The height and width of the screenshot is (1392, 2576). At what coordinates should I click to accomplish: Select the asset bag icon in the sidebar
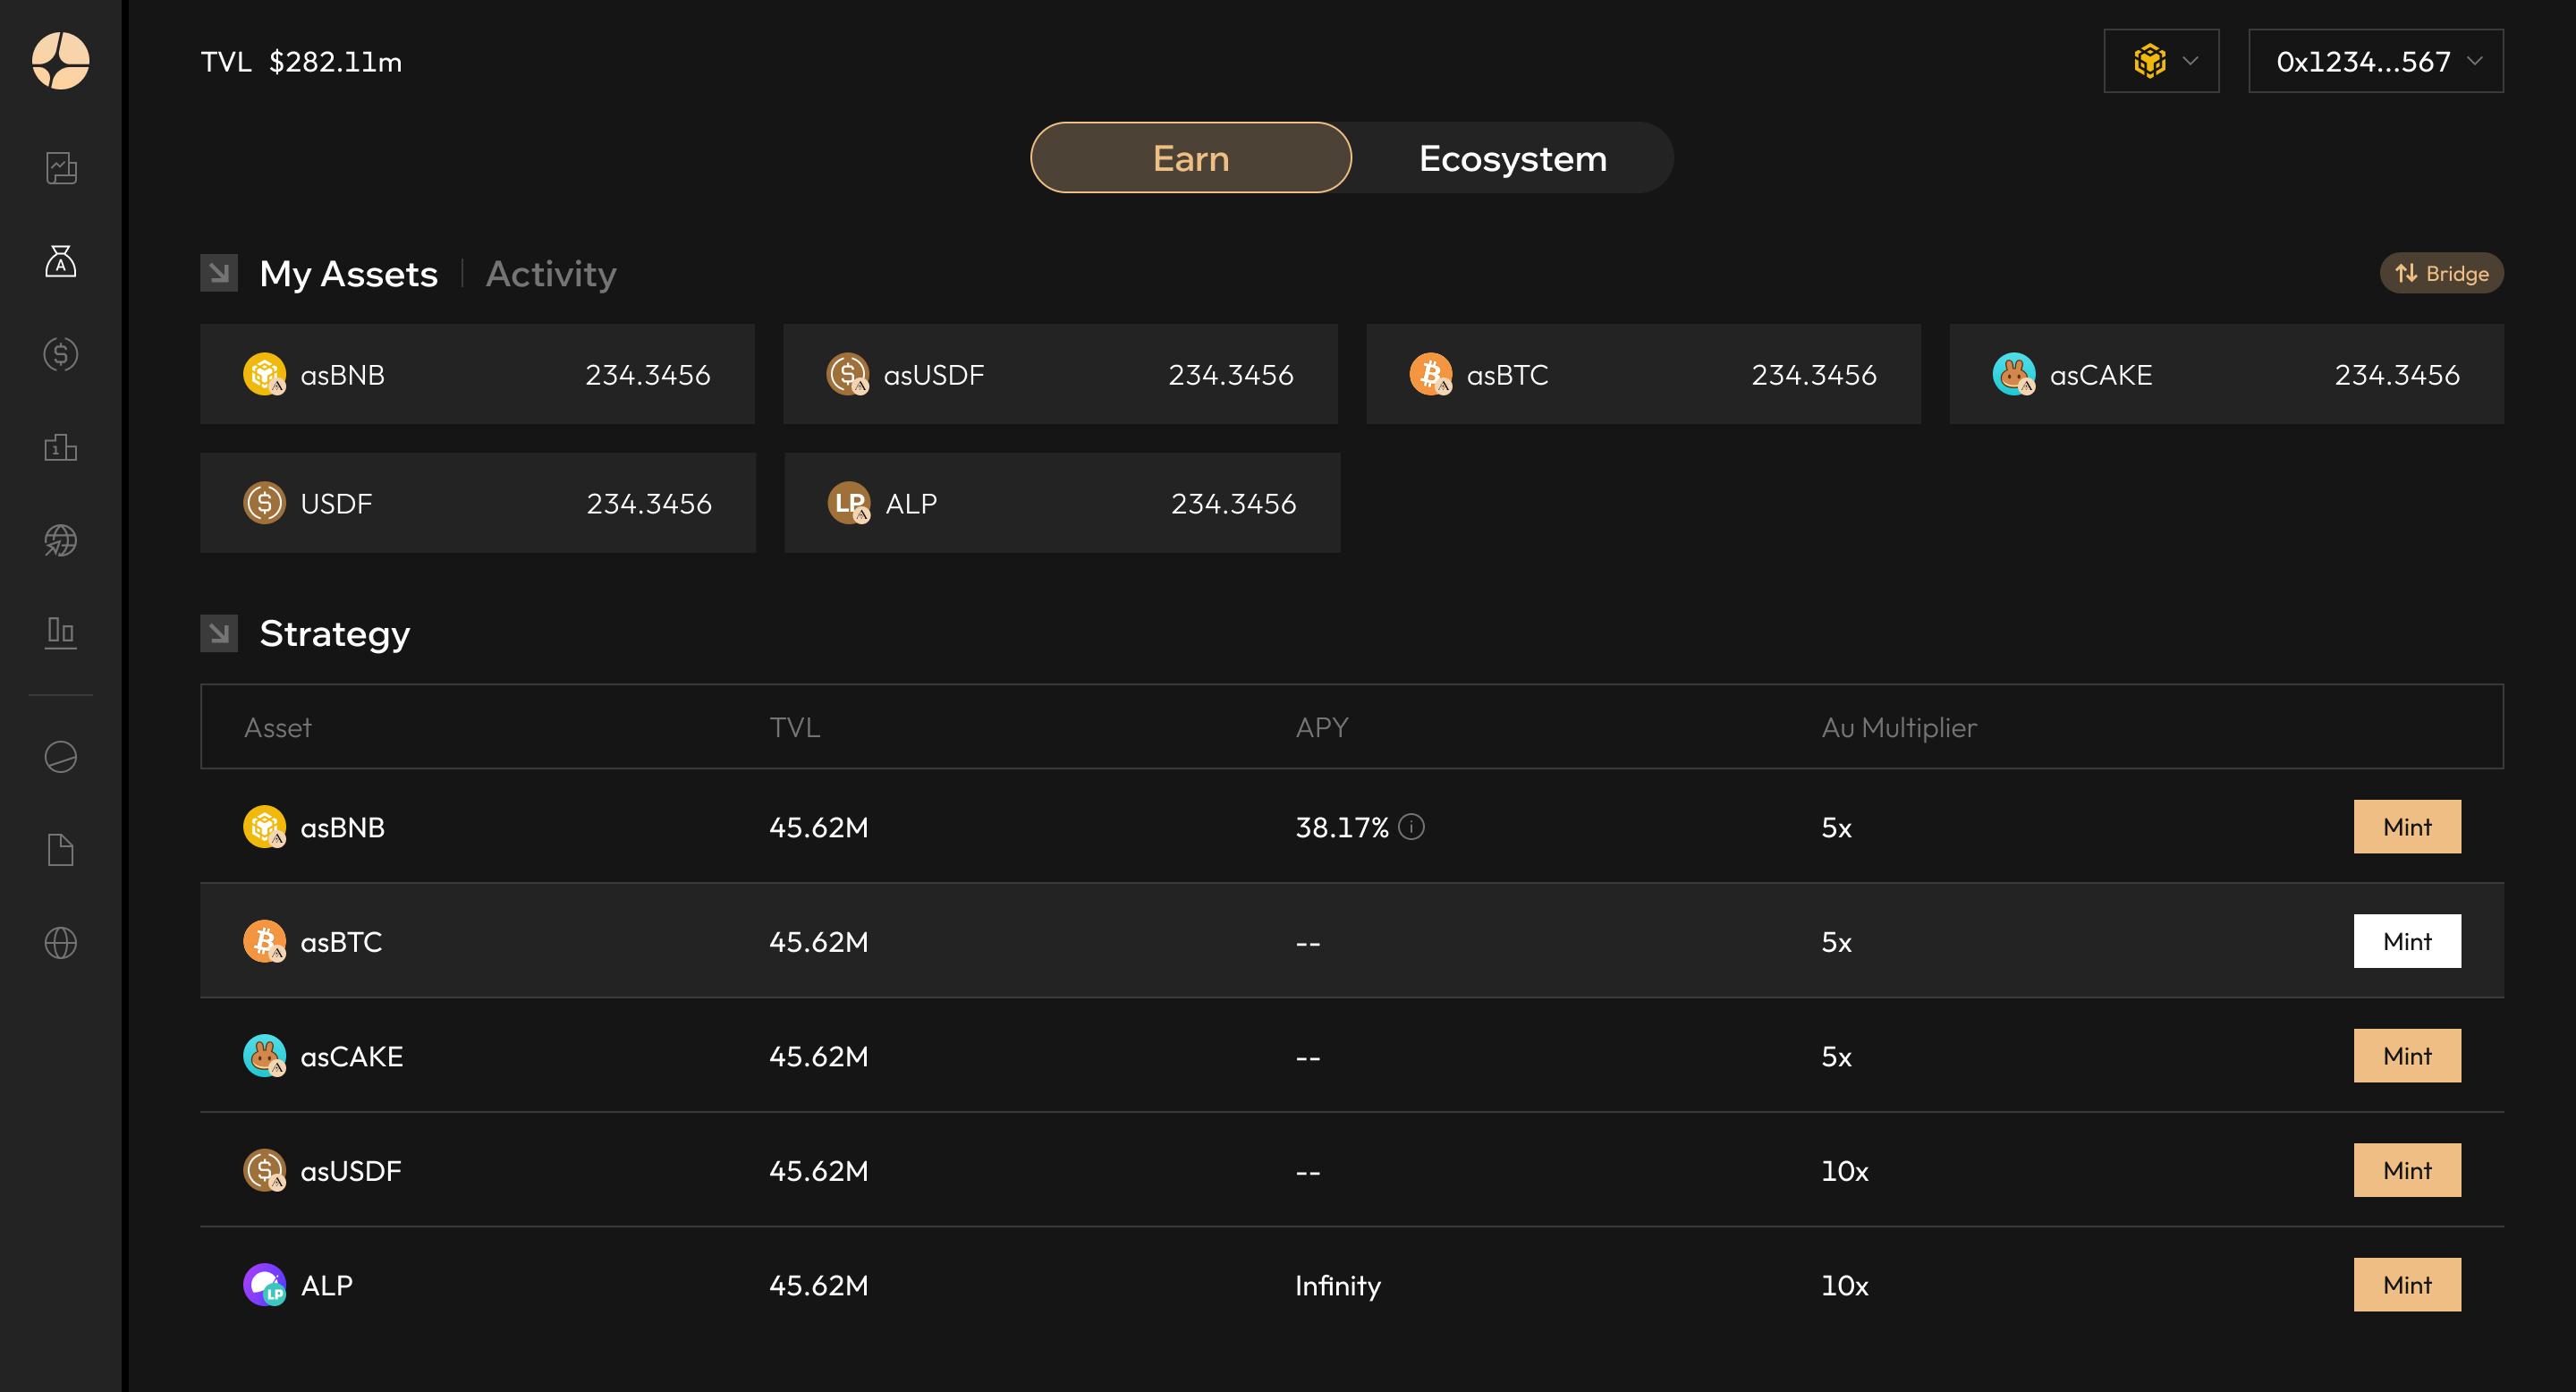click(61, 262)
